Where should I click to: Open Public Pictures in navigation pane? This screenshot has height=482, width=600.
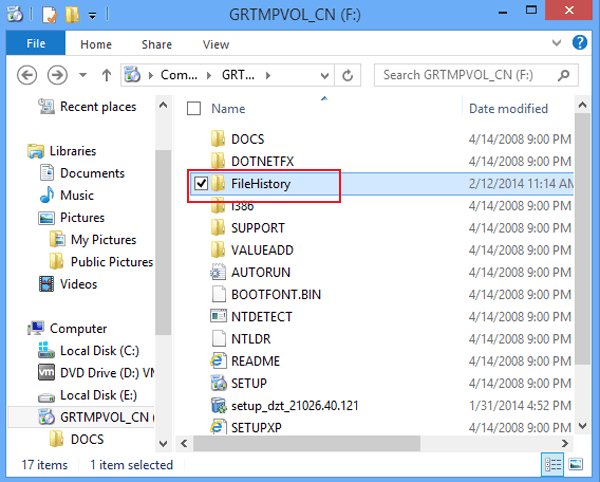(112, 262)
